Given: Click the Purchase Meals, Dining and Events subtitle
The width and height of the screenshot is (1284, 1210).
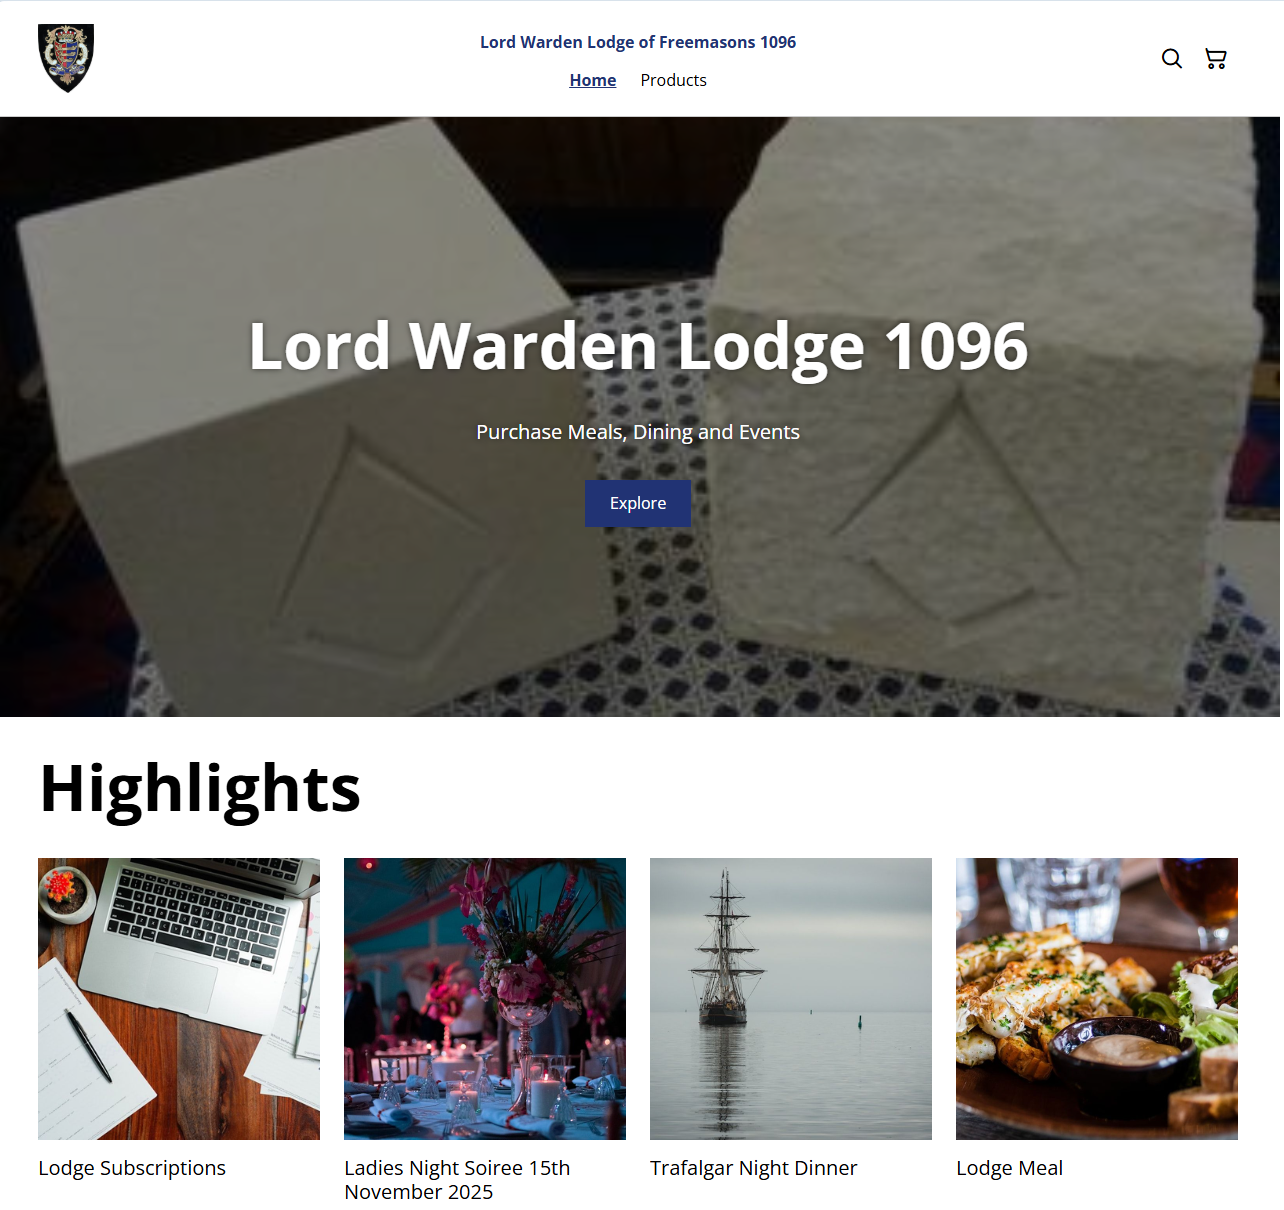Looking at the screenshot, I should (x=638, y=432).
